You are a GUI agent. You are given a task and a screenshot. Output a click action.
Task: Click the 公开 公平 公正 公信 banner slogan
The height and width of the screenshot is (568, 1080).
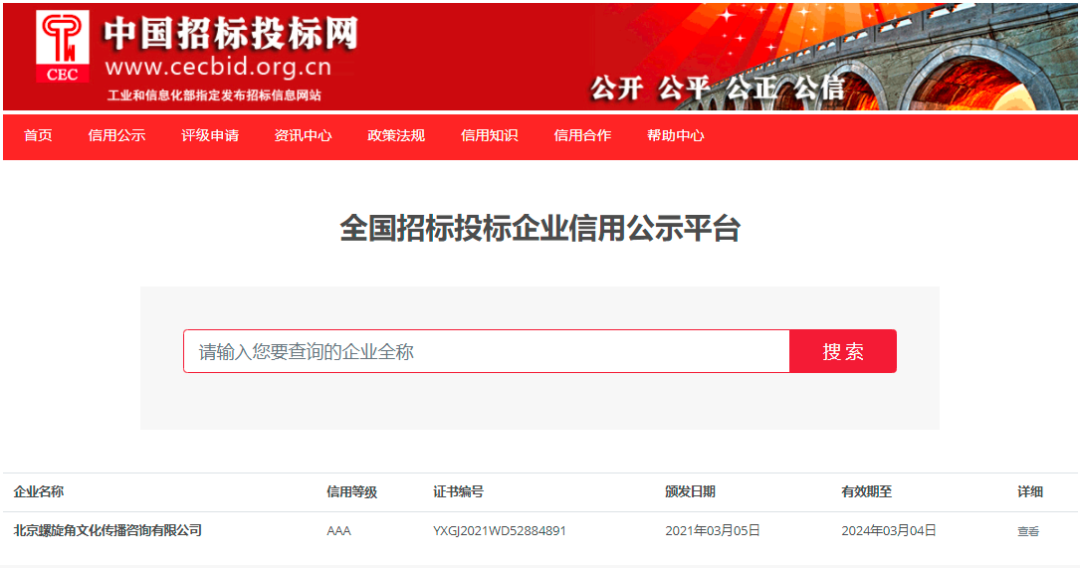(x=718, y=88)
